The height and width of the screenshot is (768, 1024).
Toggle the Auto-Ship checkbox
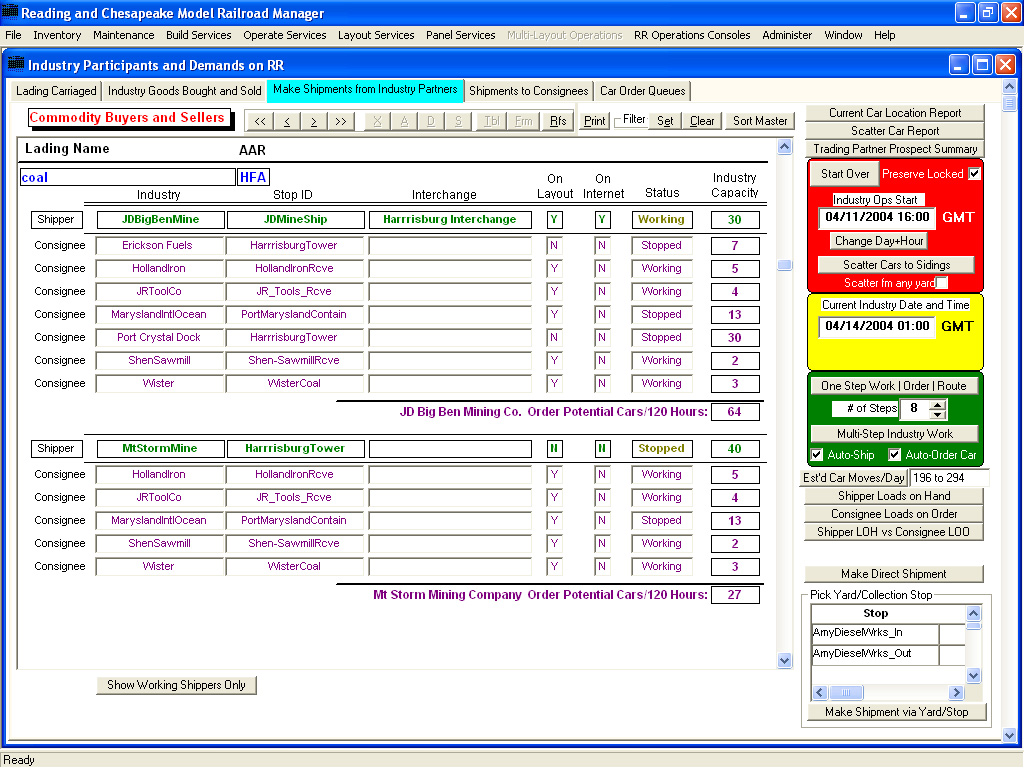tap(817, 455)
